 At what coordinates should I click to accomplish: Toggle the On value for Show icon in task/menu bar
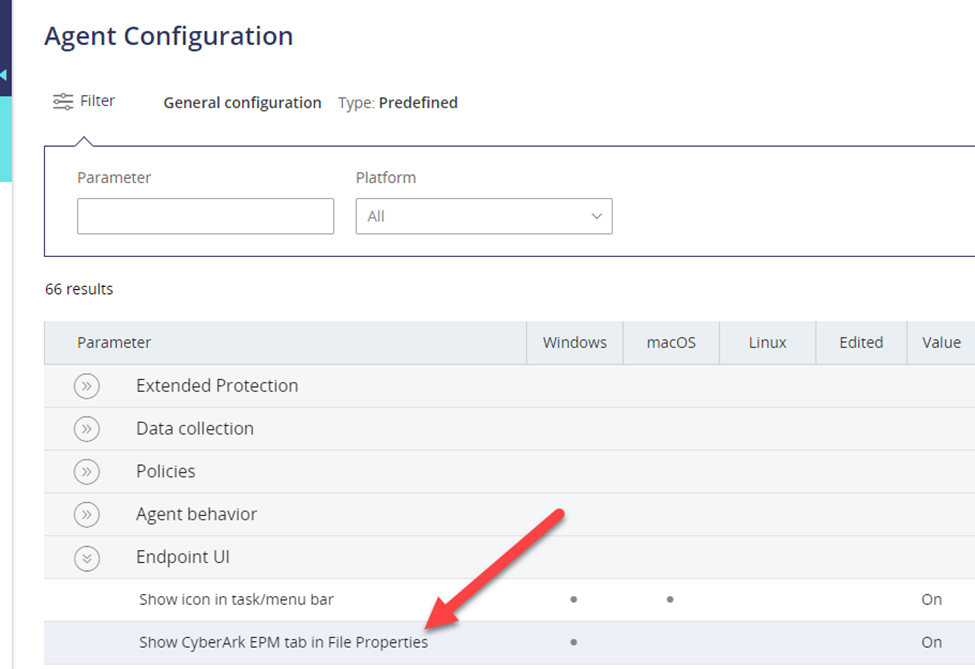coord(931,599)
